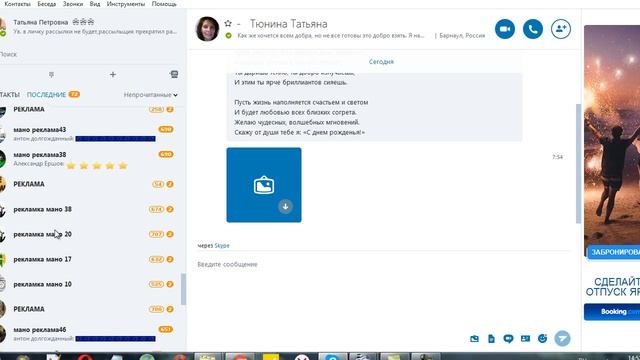Open the blue received image thumbnail

[264, 185]
